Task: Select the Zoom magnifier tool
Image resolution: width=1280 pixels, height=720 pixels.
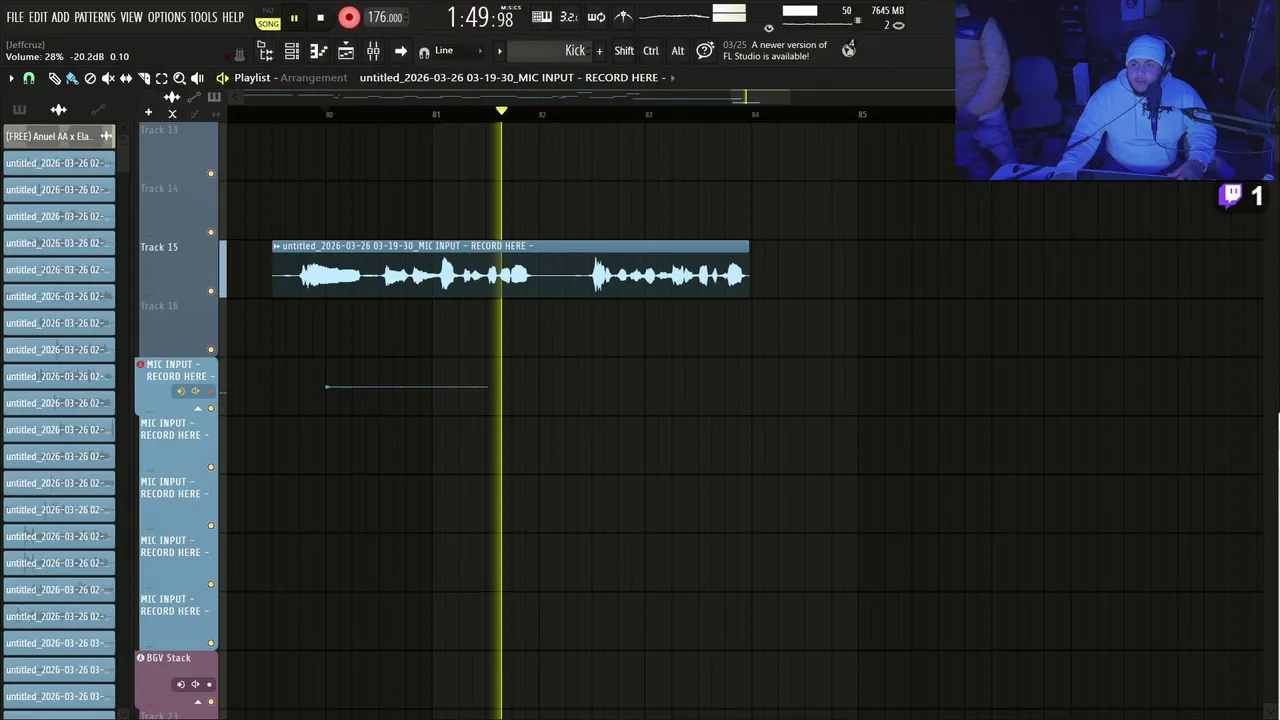Action: coord(179,78)
